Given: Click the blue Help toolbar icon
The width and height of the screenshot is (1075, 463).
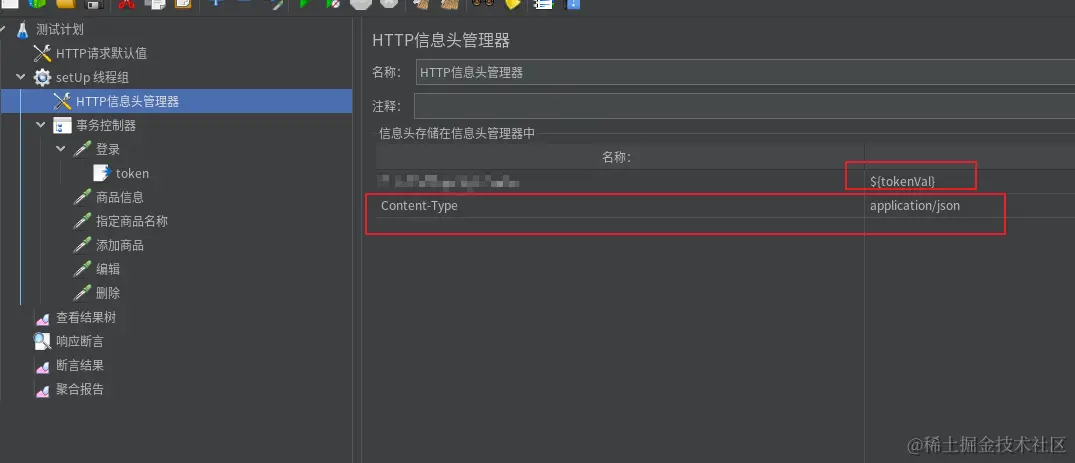Looking at the screenshot, I should pyautogui.click(x=572, y=3).
